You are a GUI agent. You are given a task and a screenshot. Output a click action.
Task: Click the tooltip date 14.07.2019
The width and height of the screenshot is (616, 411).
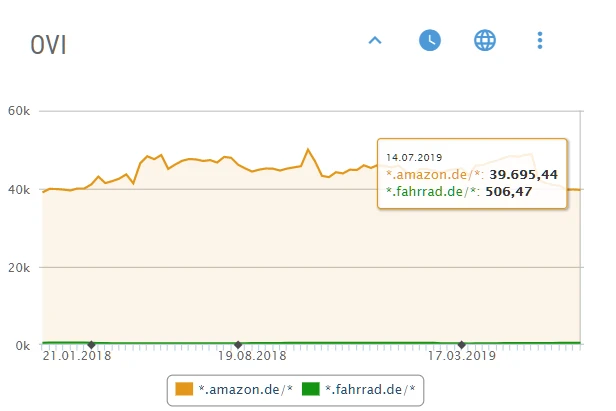[414, 157]
